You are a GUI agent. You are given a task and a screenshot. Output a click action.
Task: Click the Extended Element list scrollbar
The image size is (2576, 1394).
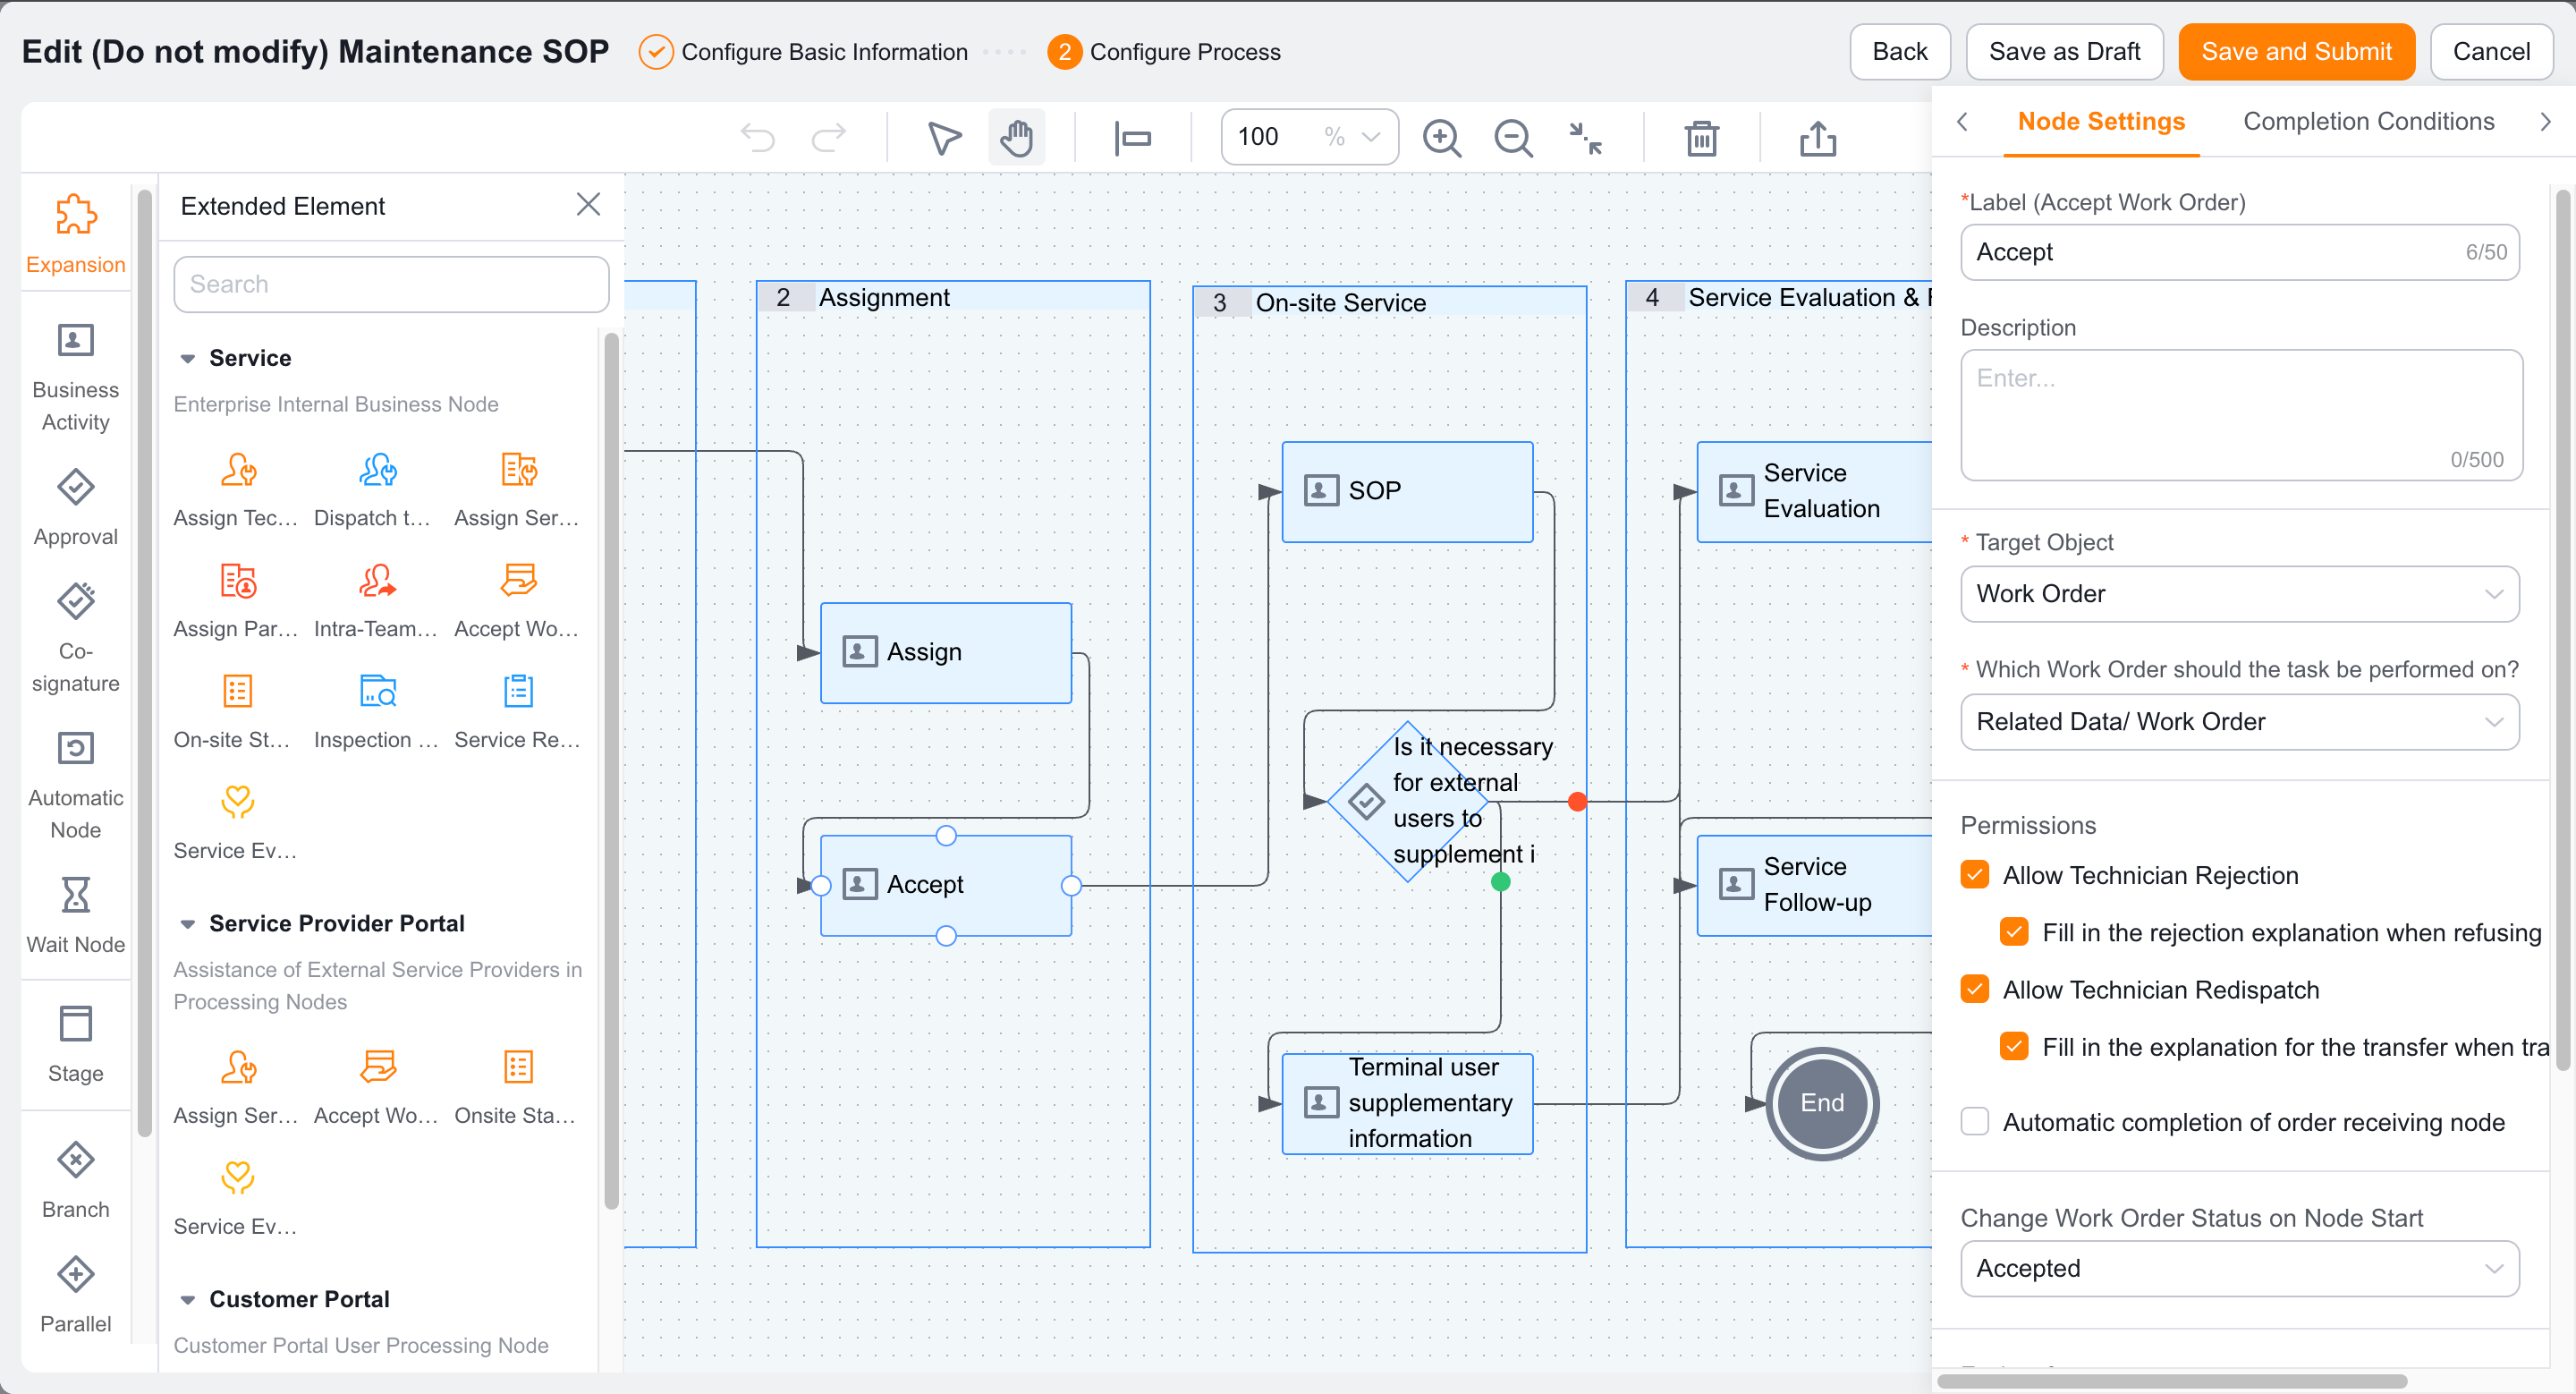611,770
